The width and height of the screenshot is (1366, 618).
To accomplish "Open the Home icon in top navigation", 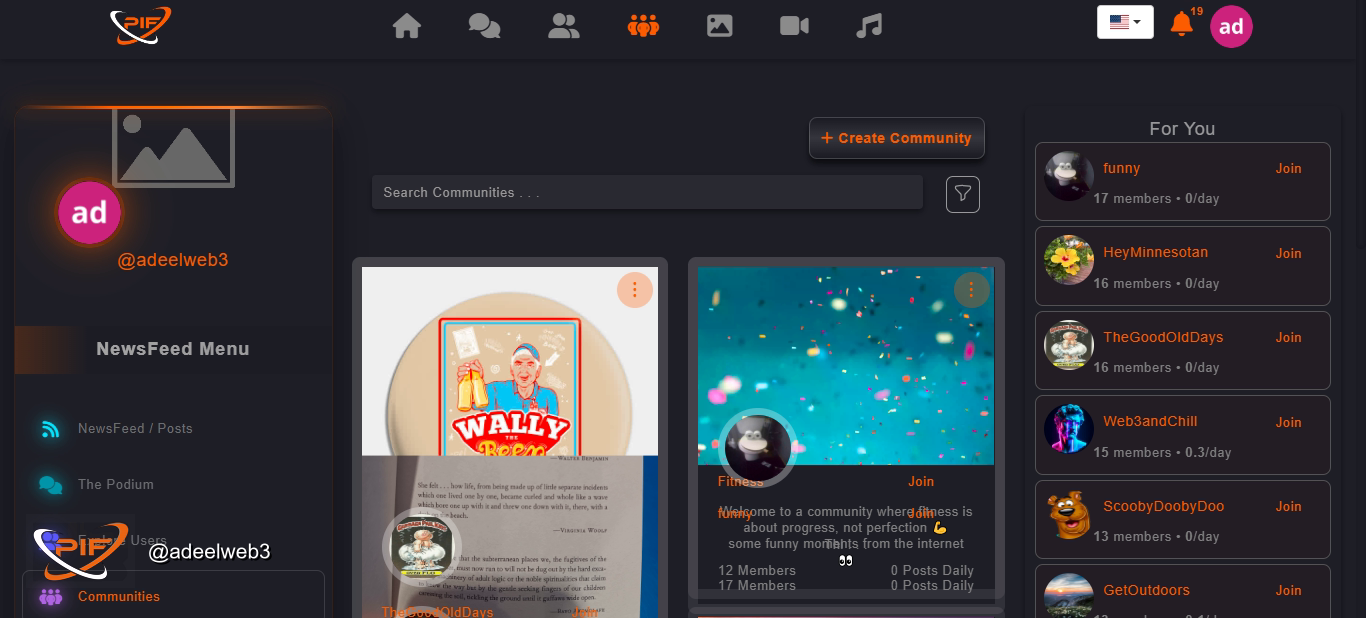I will tap(407, 26).
